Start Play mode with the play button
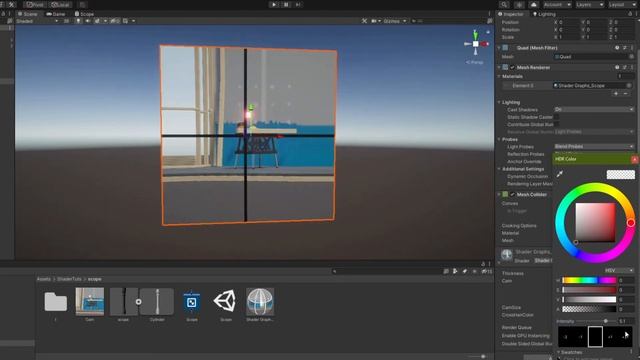The height and width of the screenshot is (360, 640). coord(273,4)
